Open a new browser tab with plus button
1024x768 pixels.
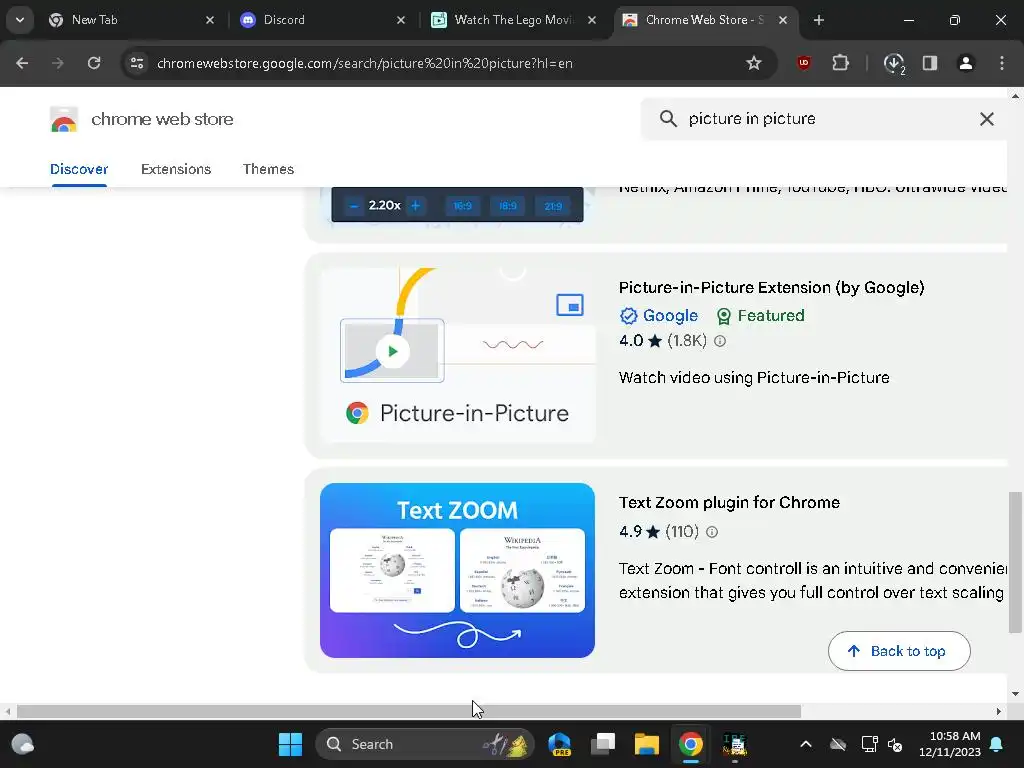click(818, 20)
